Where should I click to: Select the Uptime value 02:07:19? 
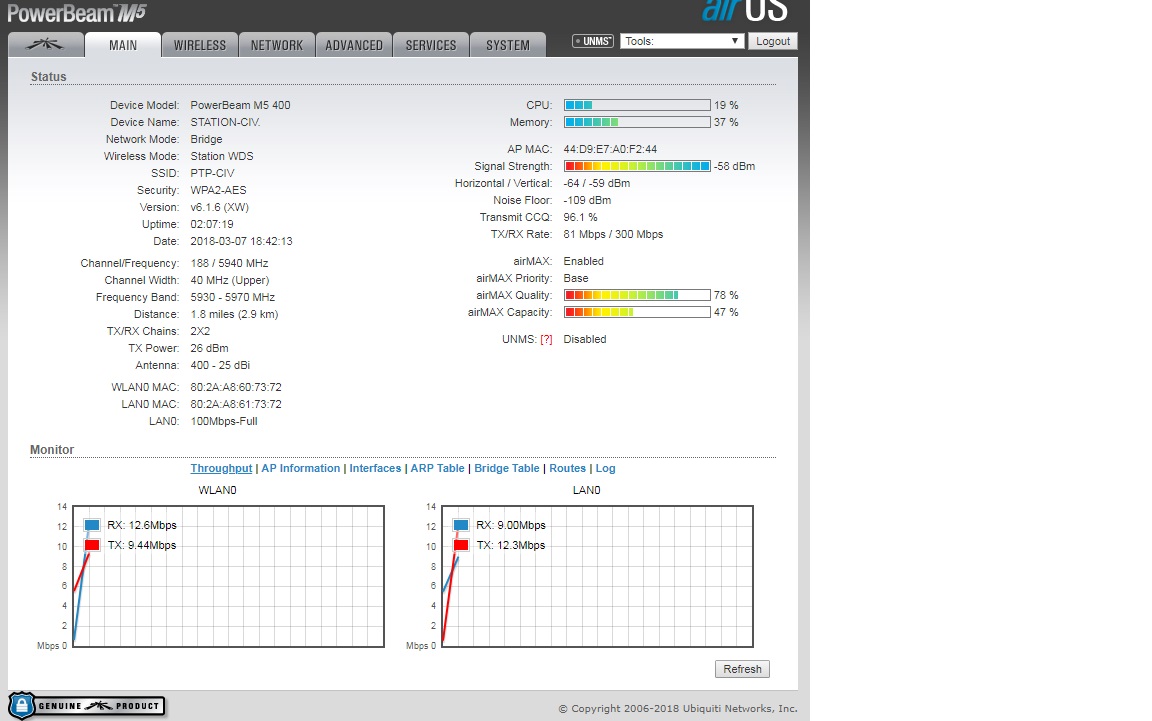[212, 224]
